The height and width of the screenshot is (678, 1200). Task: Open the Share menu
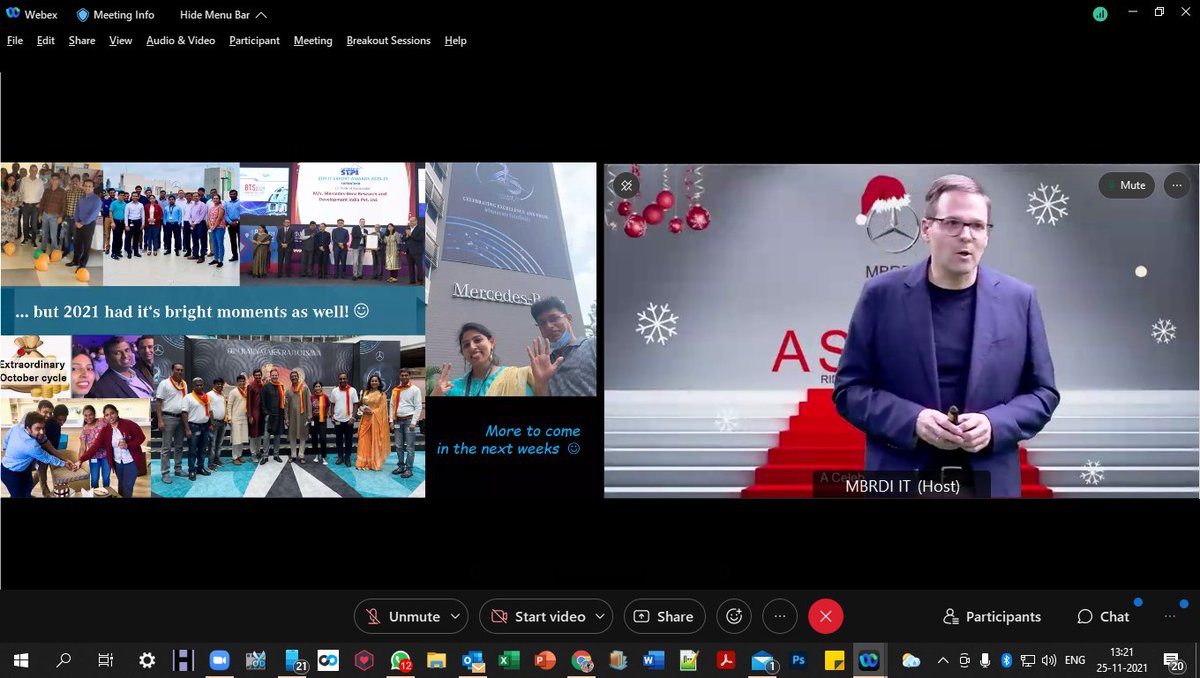click(x=82, y=40)
